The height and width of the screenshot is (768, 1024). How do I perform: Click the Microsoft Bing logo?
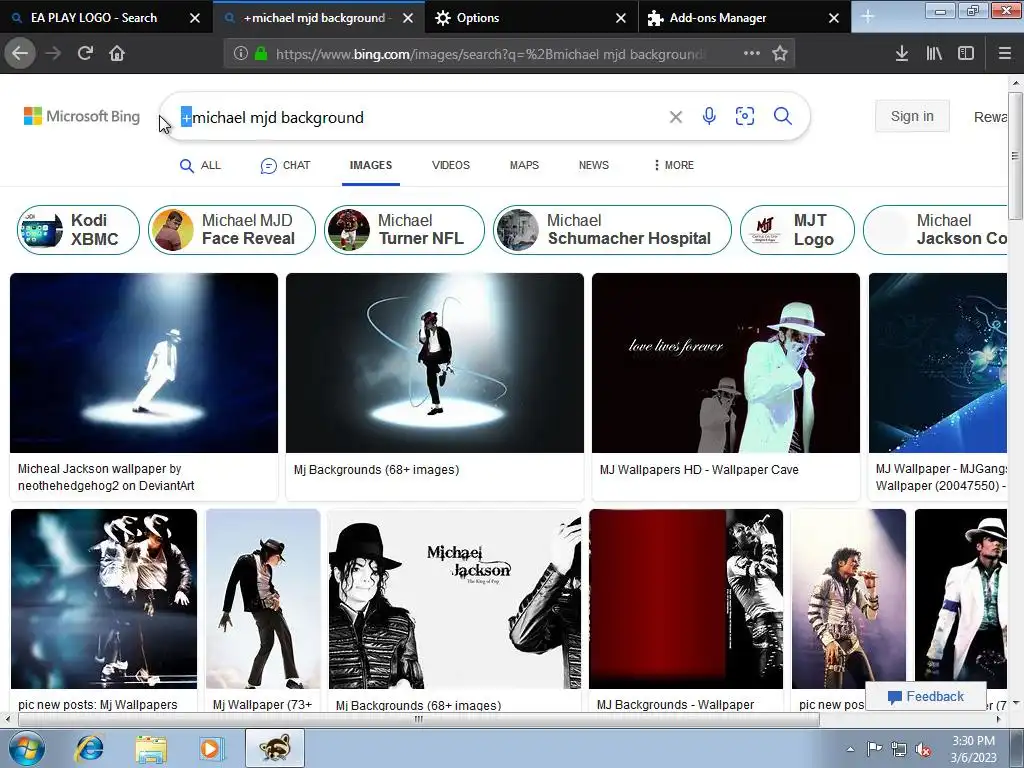[x=82, y=116]
